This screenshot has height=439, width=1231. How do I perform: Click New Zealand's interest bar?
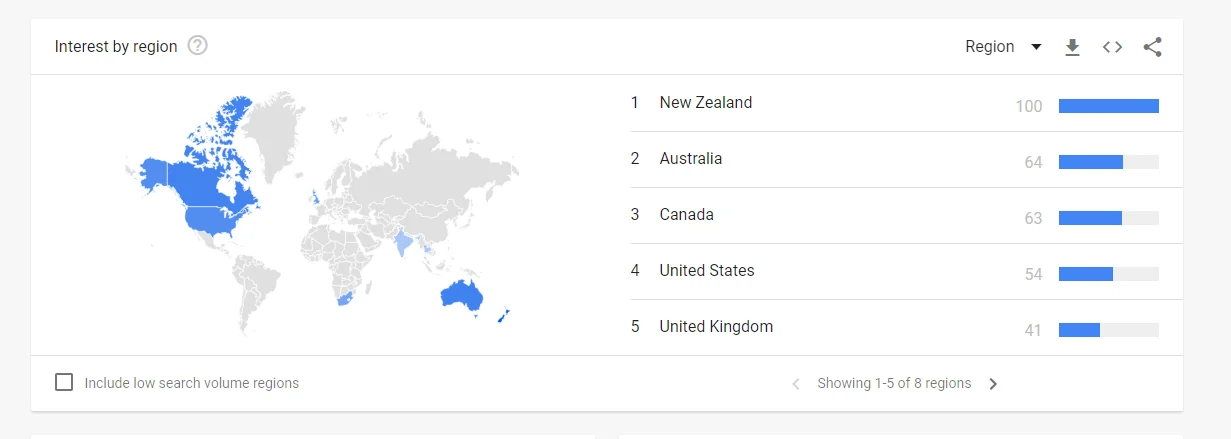[x=1108, y=106]
